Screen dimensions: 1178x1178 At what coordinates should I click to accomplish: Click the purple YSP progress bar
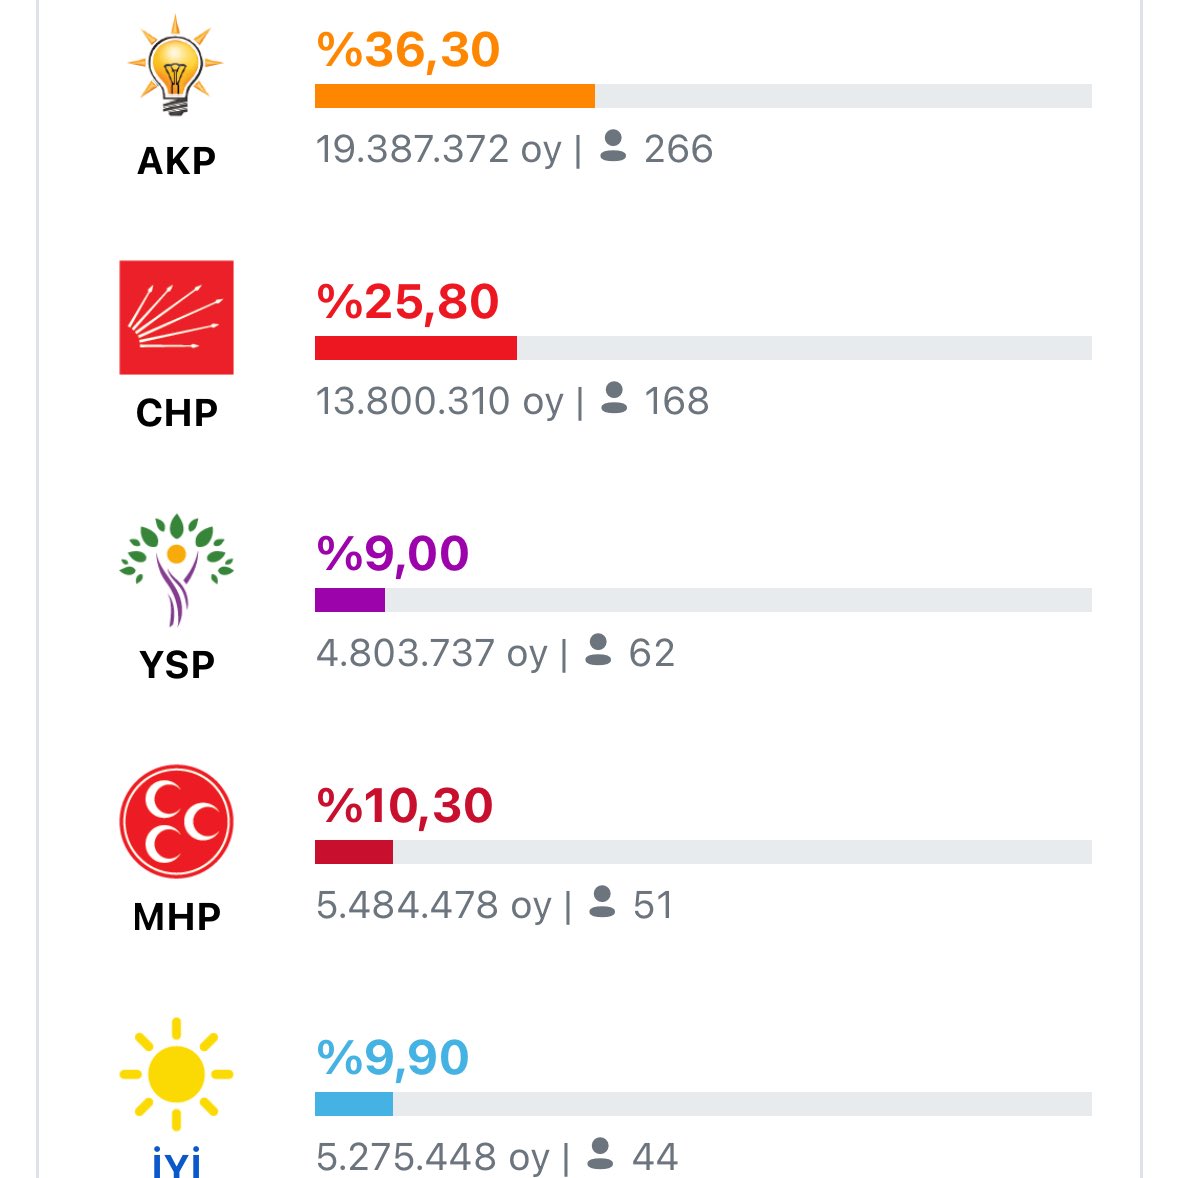[349, 600]
